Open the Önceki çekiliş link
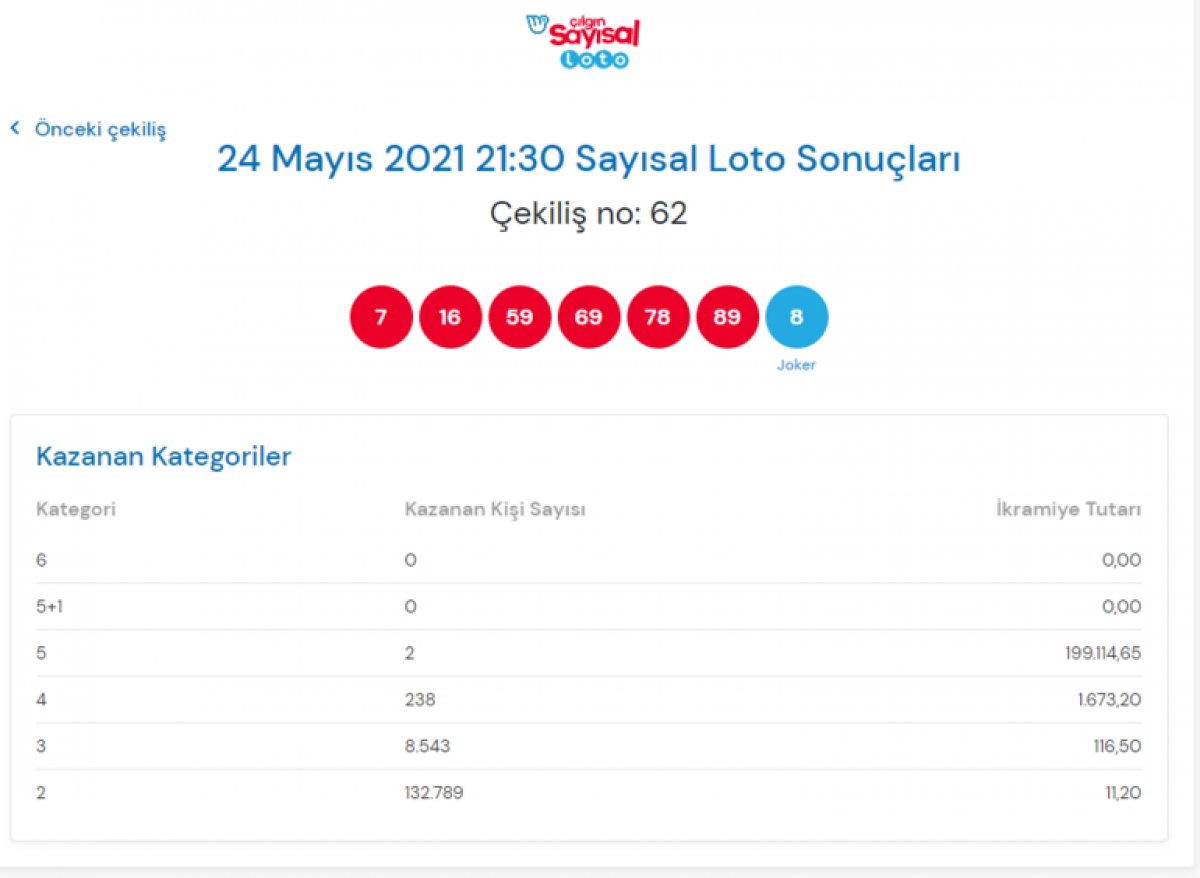1200x878 pixels. pos(100,129)
